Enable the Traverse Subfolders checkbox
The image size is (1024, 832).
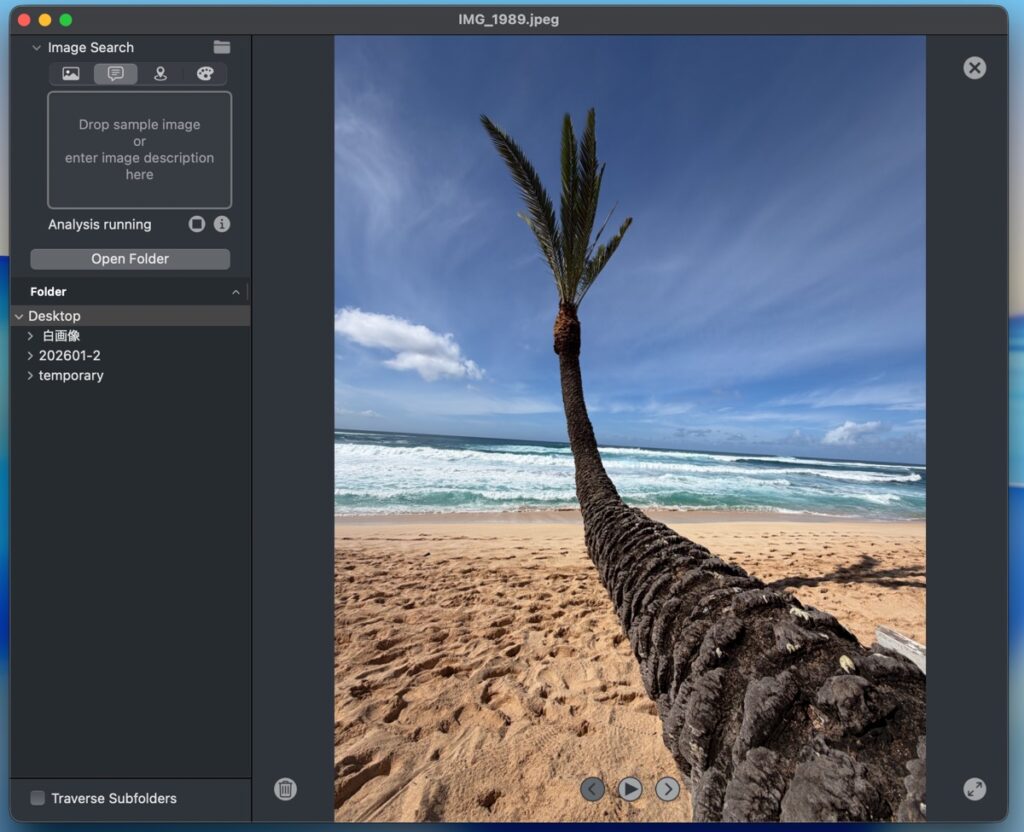coord(38,798)
